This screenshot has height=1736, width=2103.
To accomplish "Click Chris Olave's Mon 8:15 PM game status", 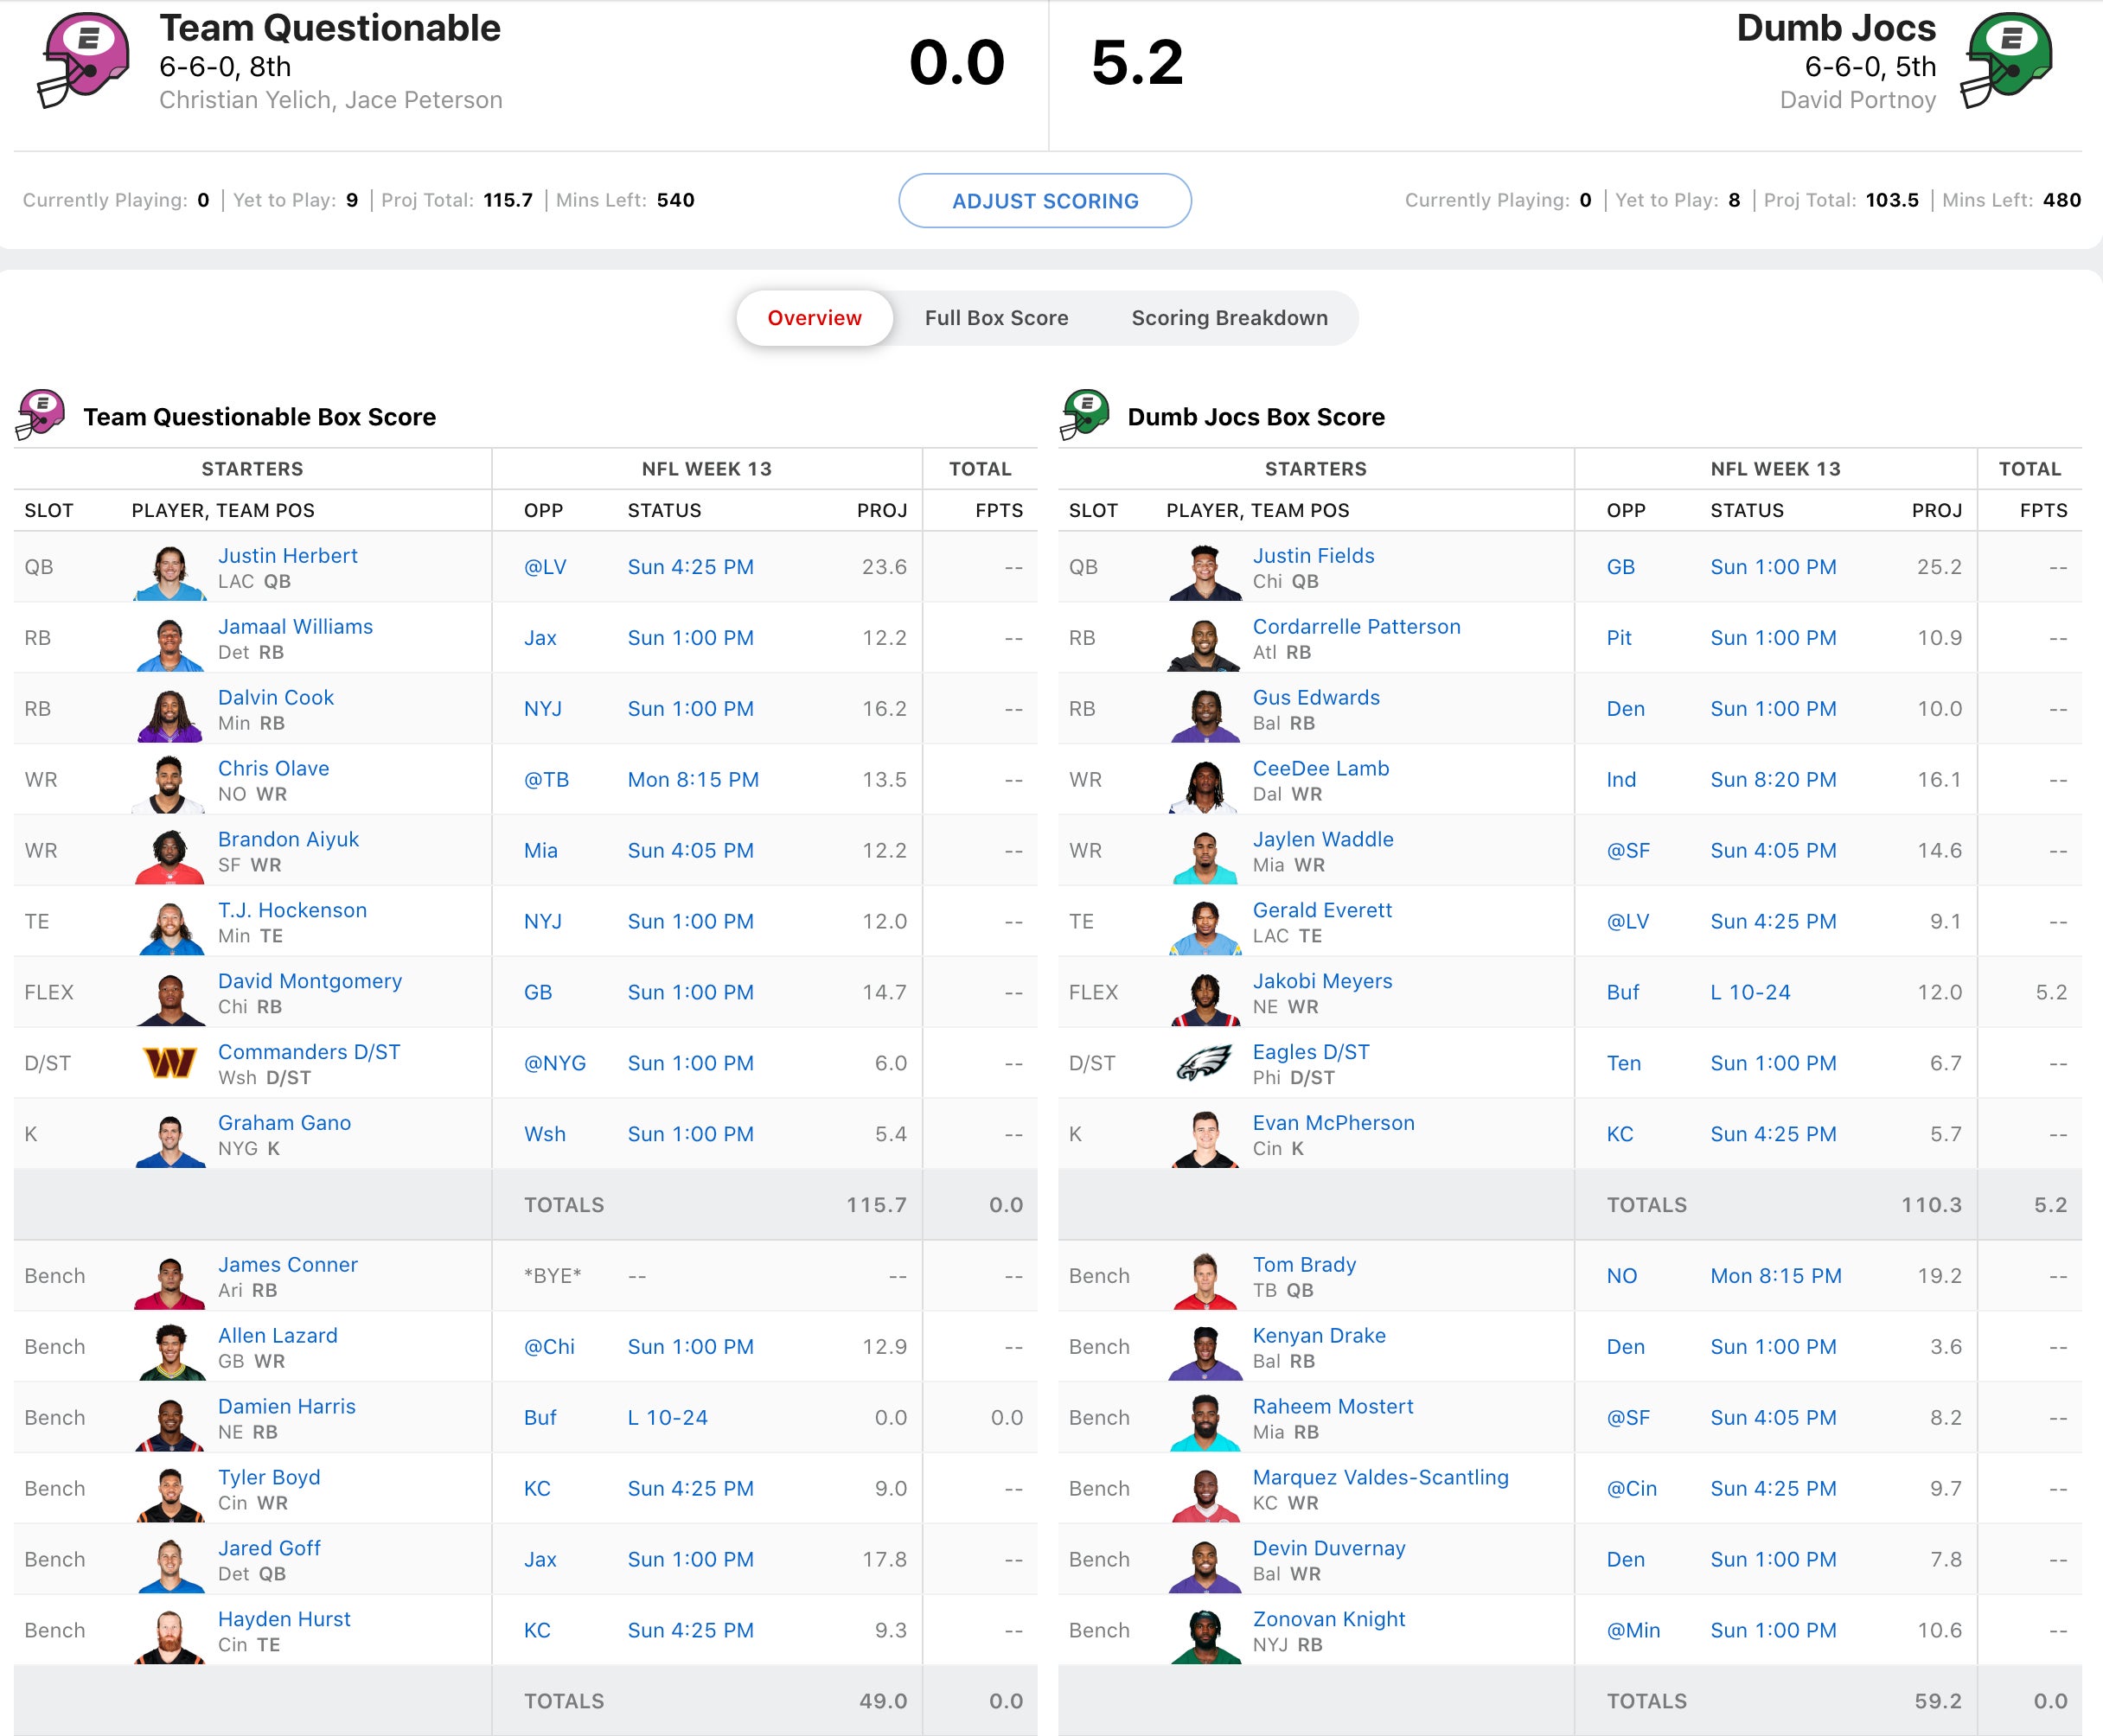I will [693, 780].
